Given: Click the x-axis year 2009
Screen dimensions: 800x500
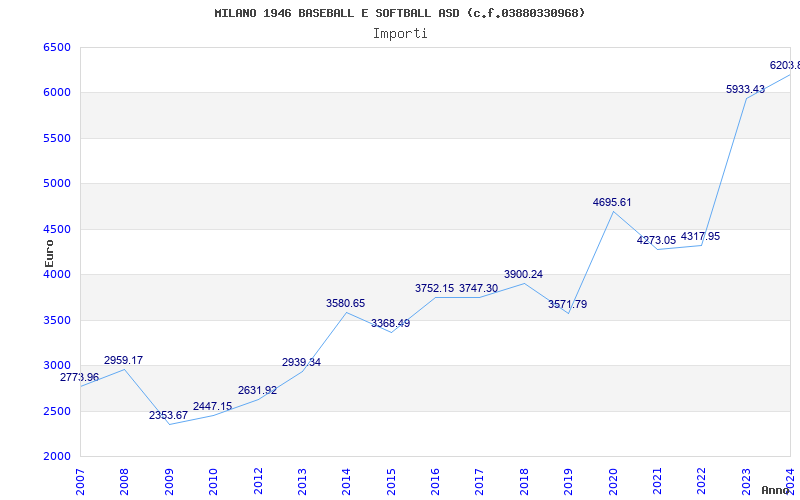Looking at the screenshot, I should [169, 481].
